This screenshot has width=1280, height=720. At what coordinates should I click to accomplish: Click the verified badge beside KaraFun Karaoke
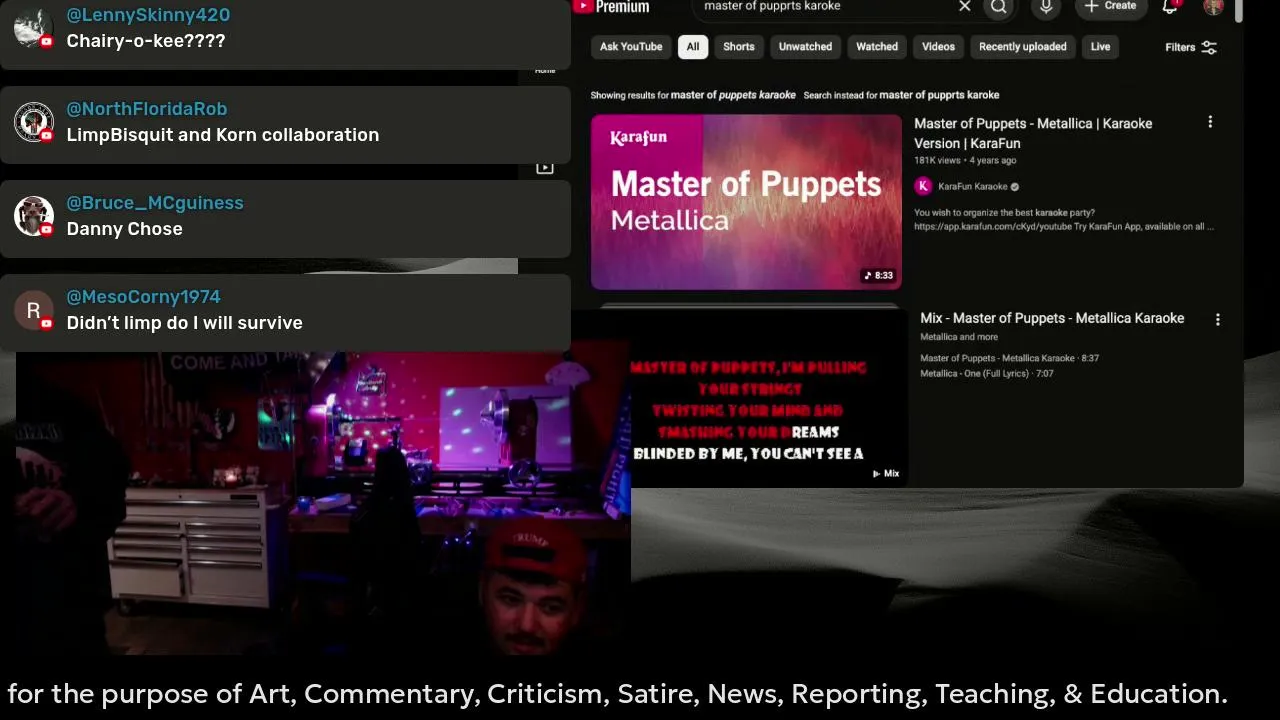pyautogui.click(x=1015, y=187)
